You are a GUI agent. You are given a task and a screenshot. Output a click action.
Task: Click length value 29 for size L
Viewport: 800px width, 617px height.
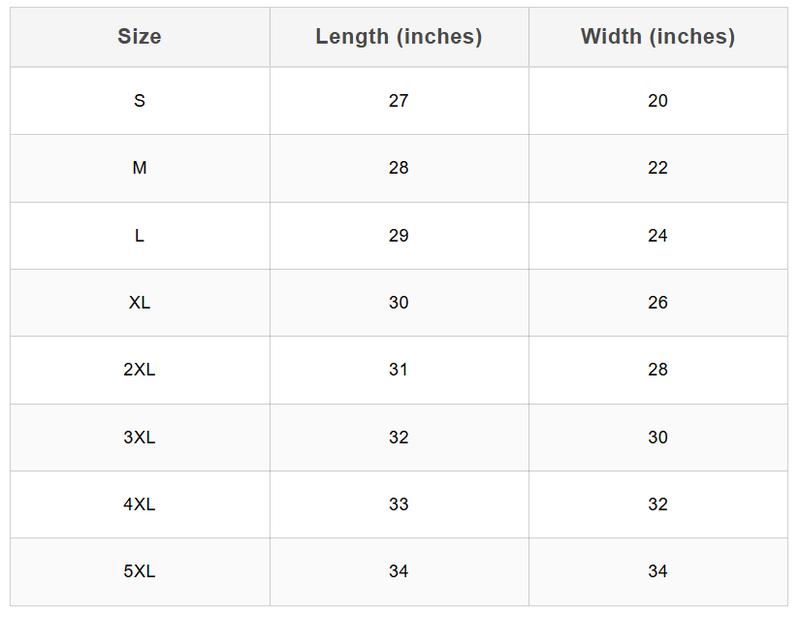398,236
